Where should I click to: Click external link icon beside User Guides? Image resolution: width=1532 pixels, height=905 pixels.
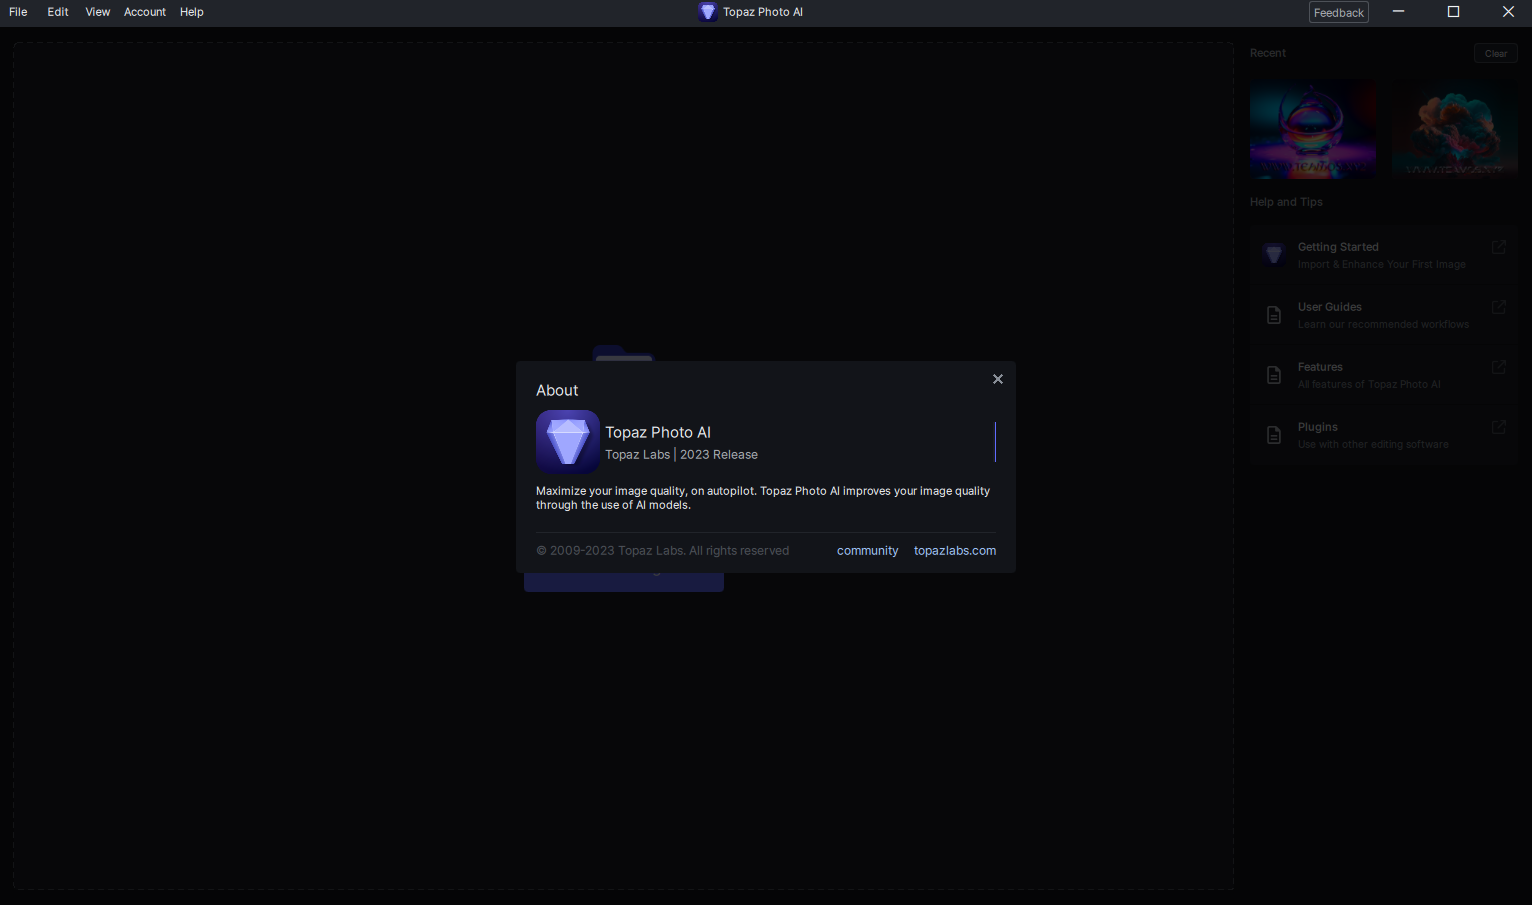1499,307
